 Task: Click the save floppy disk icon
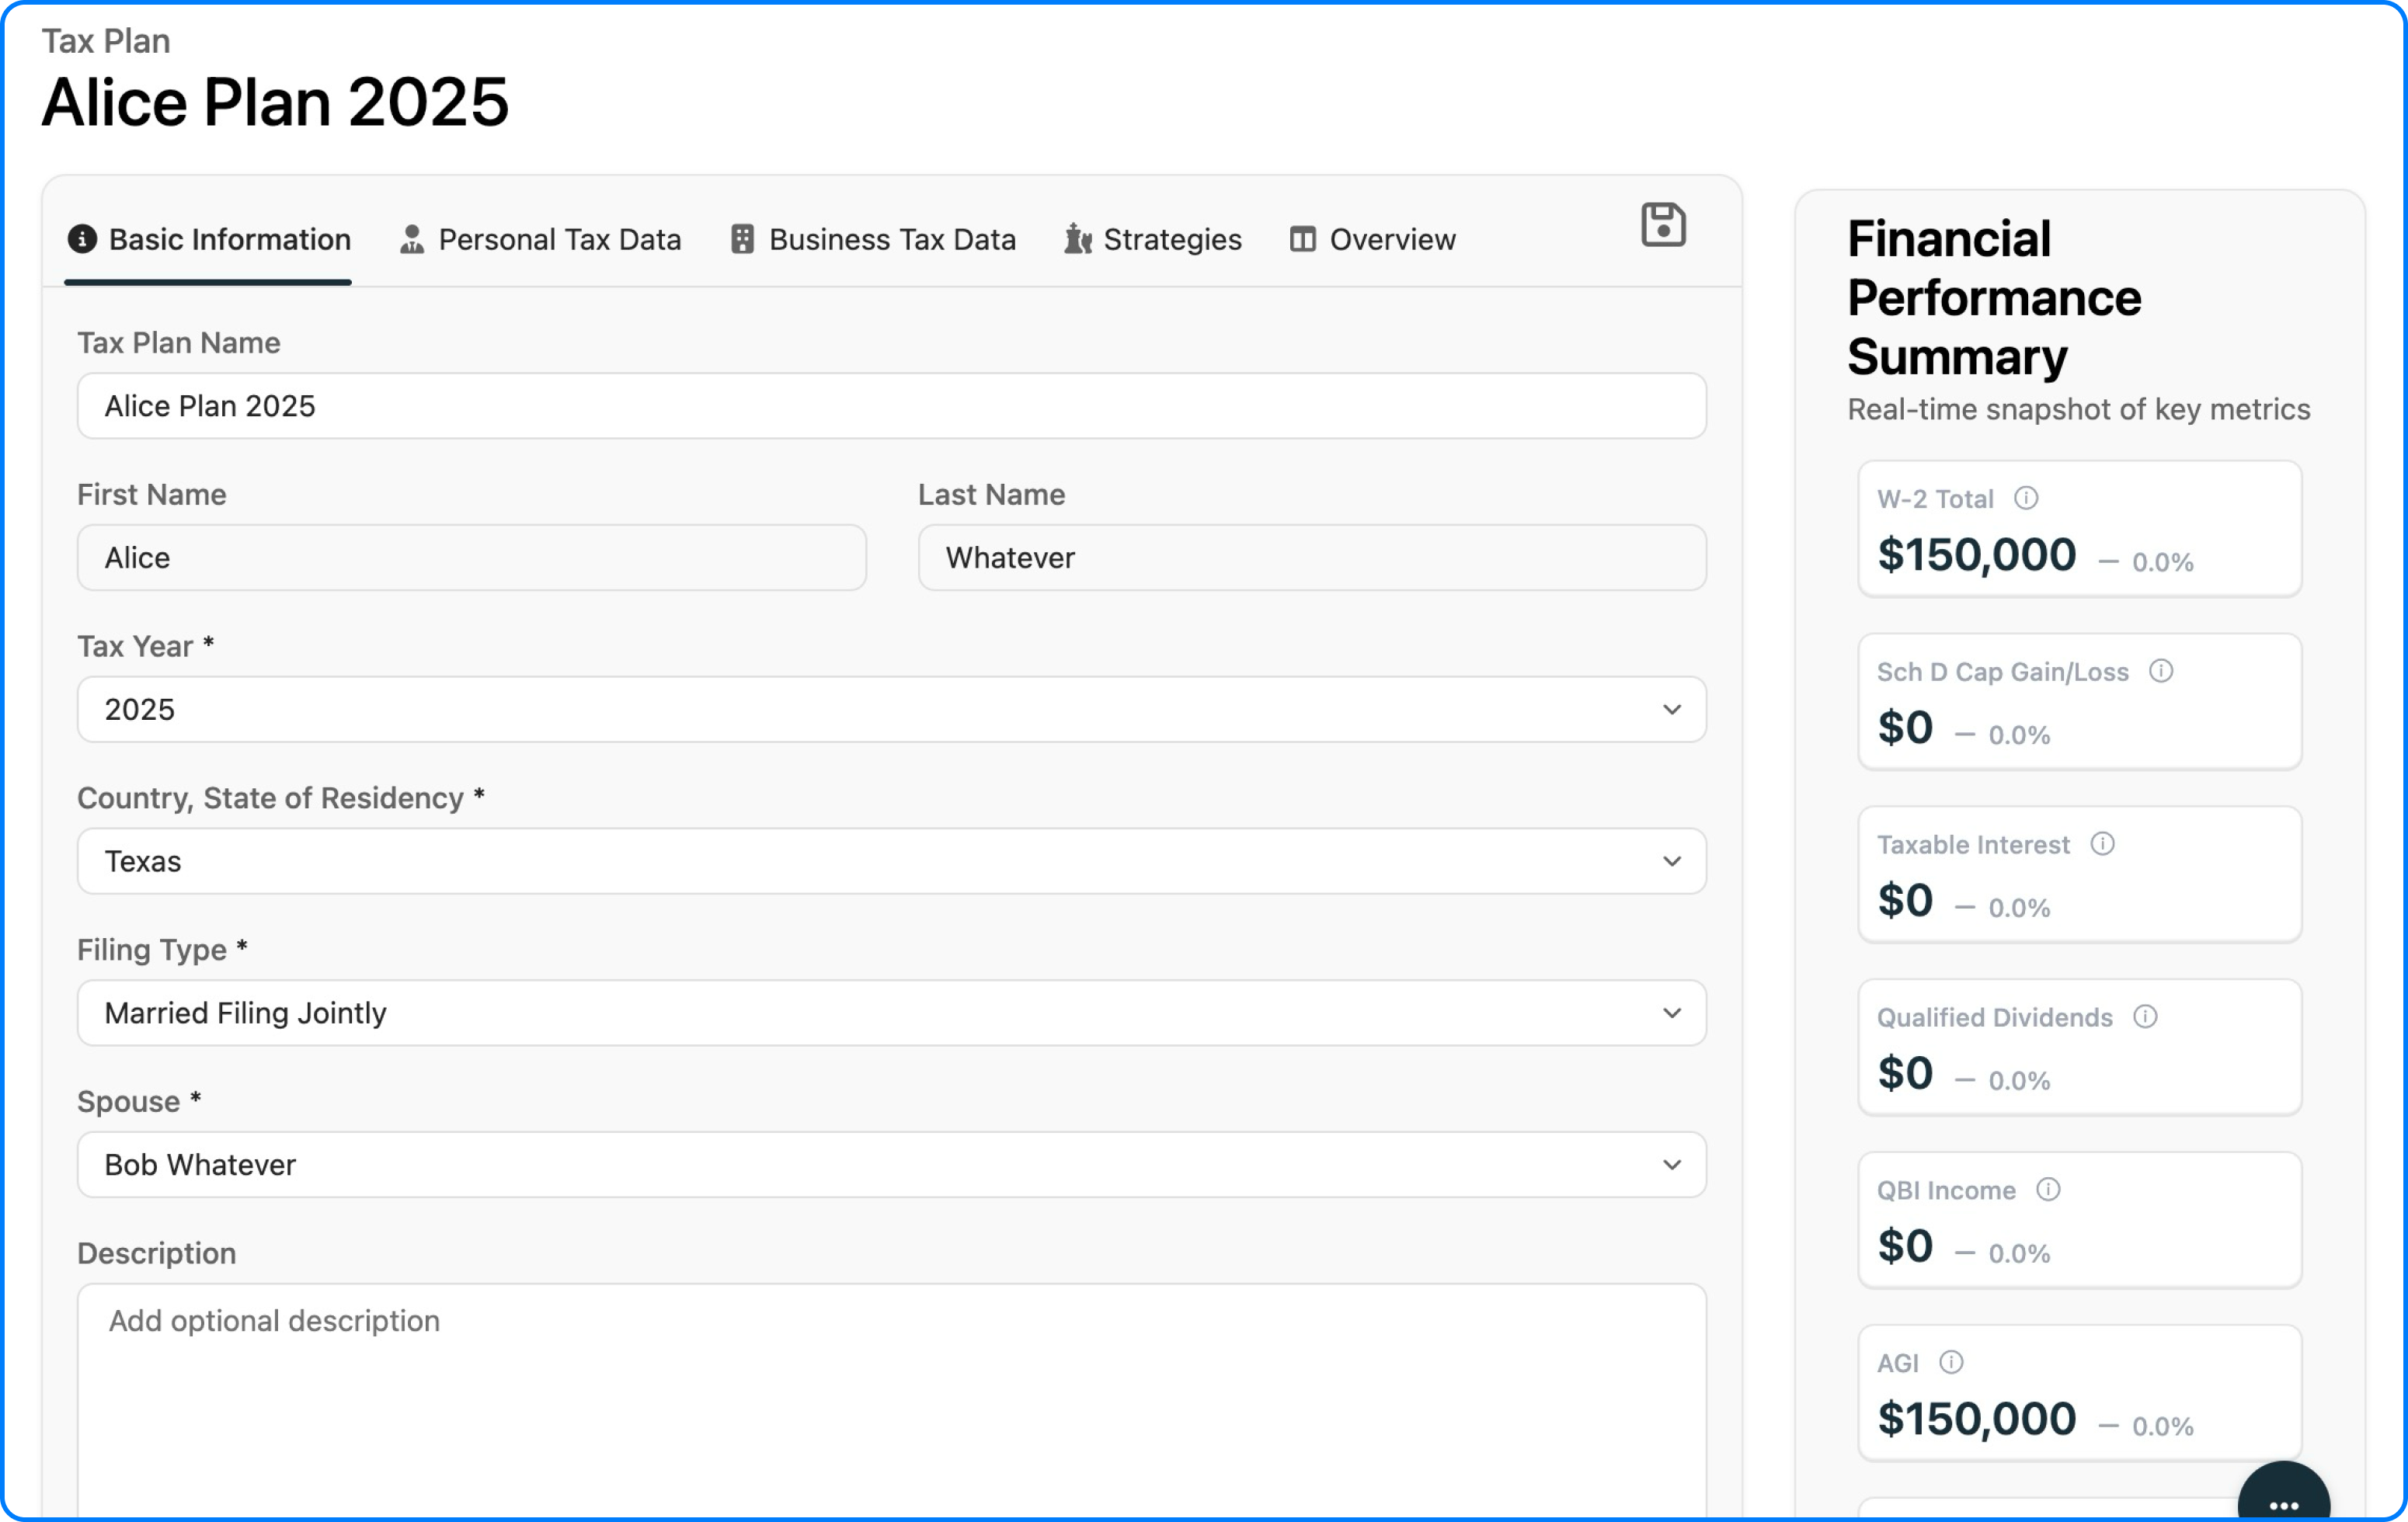(x=1663, y=224)
